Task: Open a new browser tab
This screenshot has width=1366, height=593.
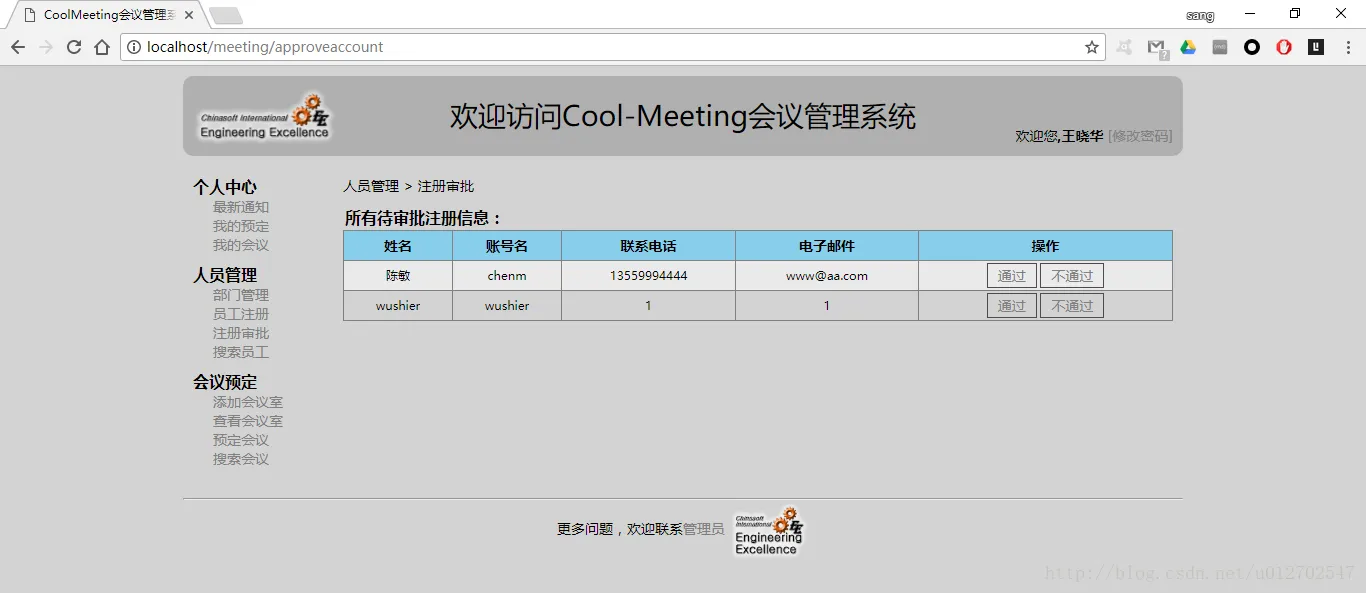Action: coord(226,15)
